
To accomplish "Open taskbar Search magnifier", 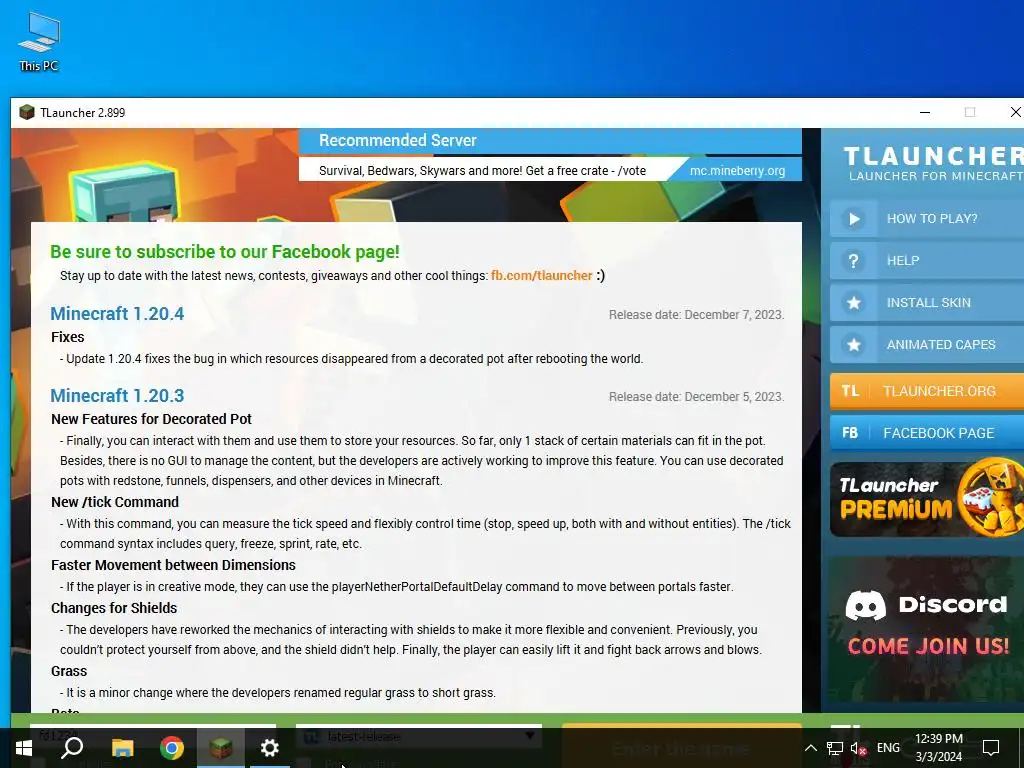I will tap(72, 748).
